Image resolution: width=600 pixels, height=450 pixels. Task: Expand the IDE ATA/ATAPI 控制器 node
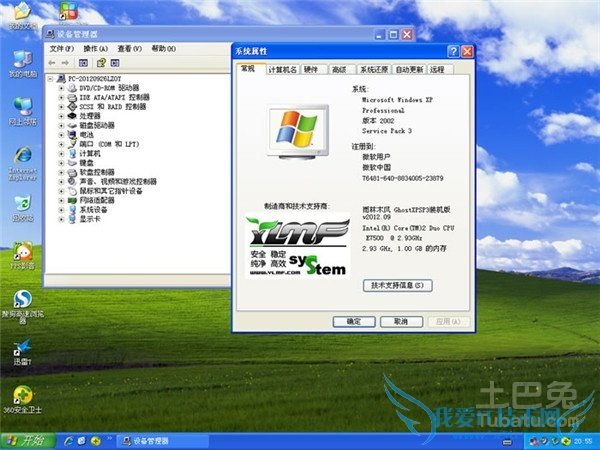pyautogui.click(x=61, y=98)
